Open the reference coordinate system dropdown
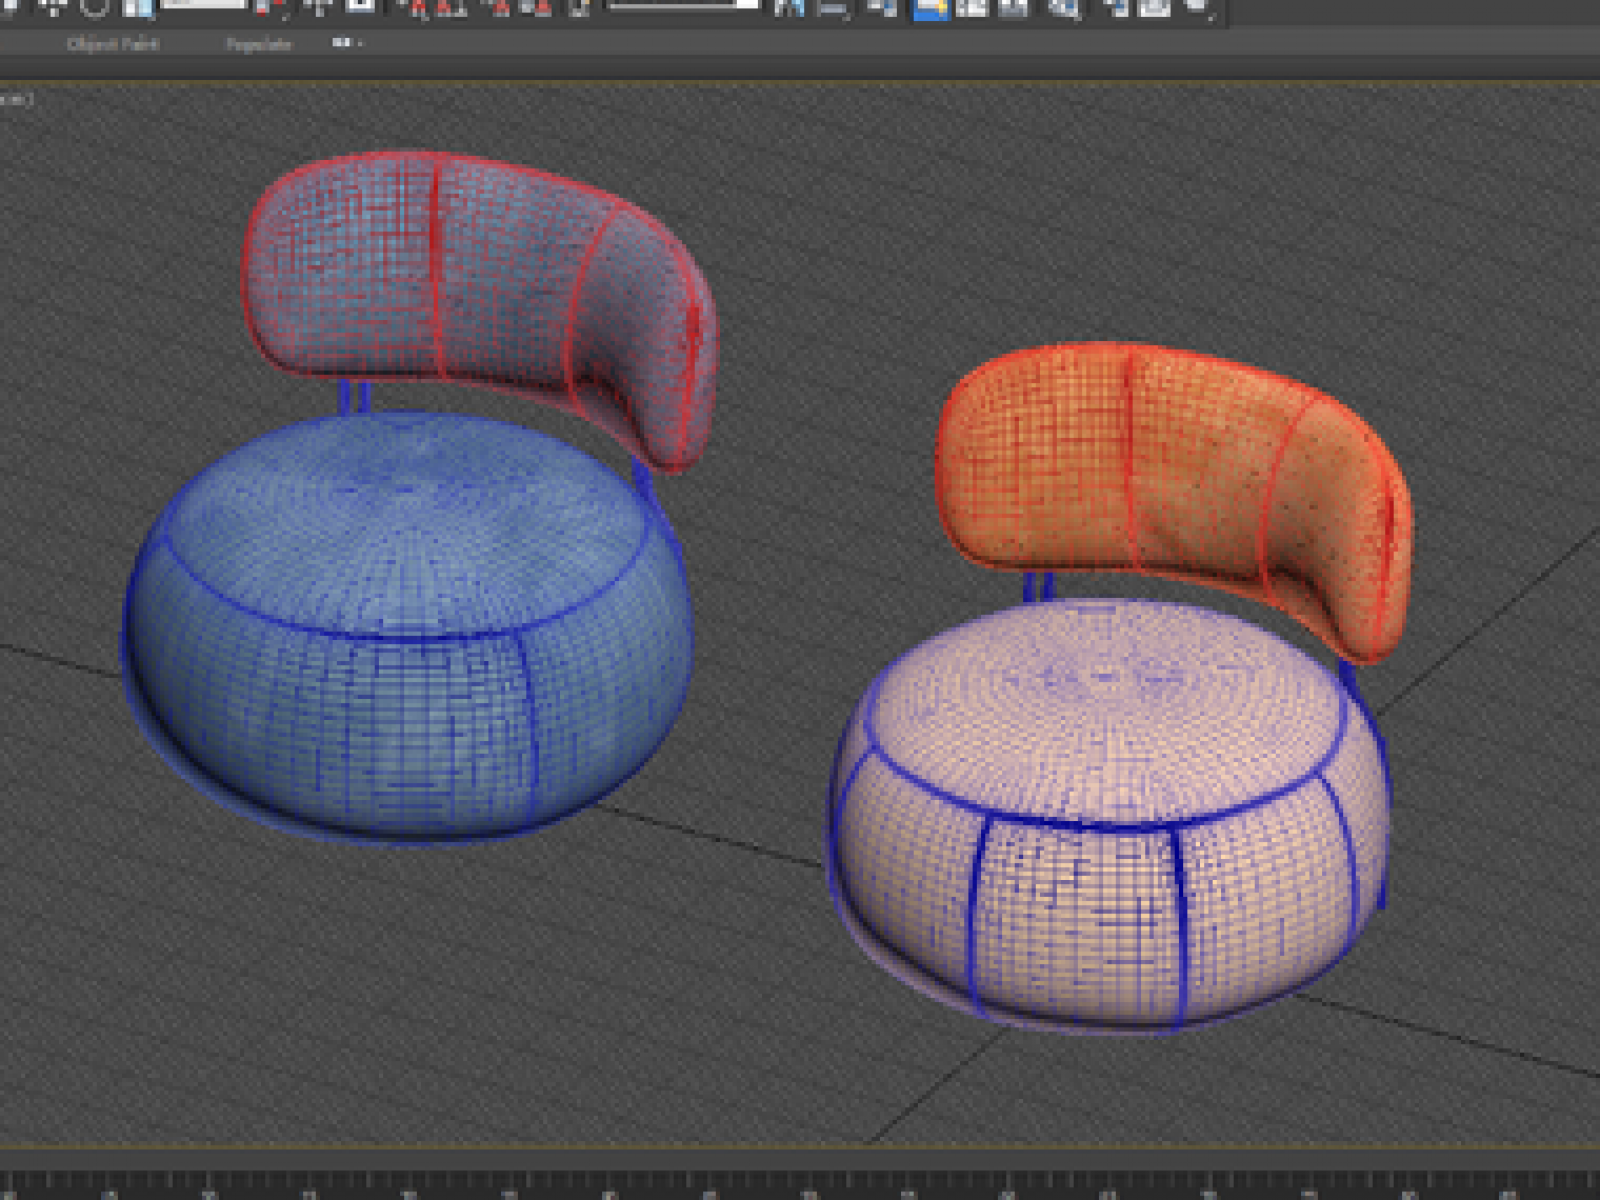Image resolution: width=1600 pixels, height=1200 pixels. 204,5
